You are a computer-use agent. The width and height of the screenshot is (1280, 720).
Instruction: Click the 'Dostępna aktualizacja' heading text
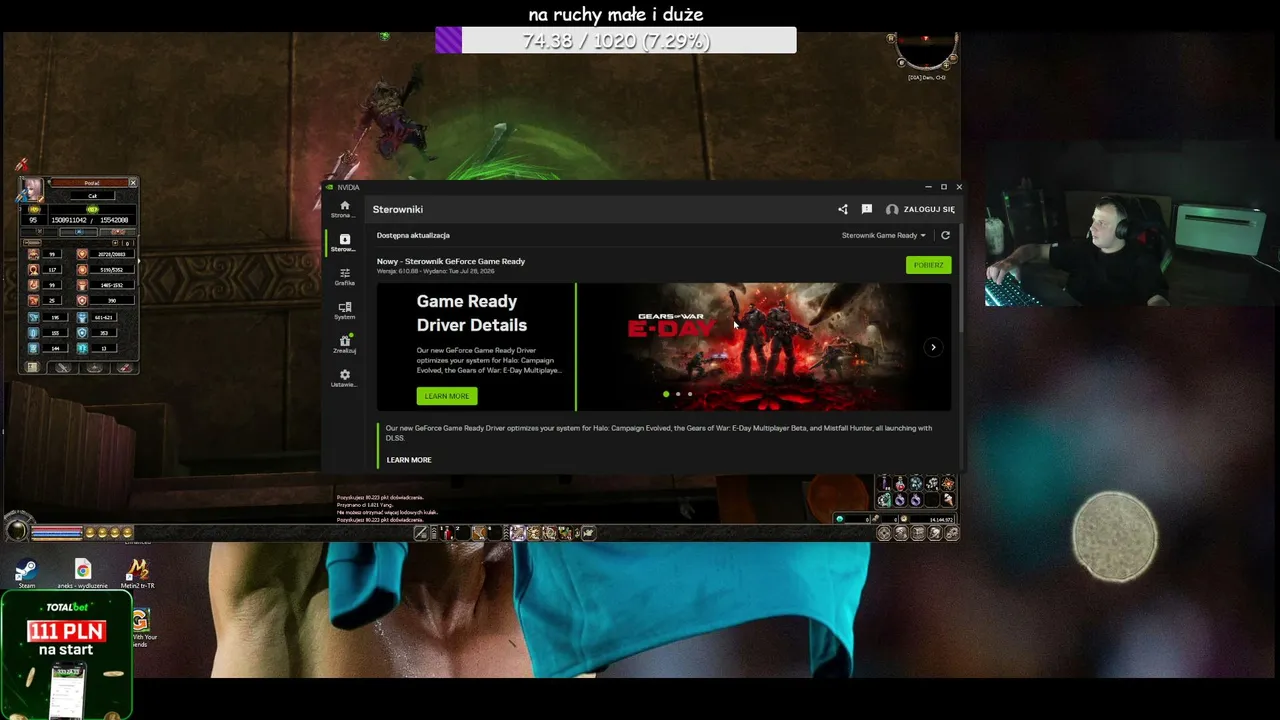click(x=413, y=236)
